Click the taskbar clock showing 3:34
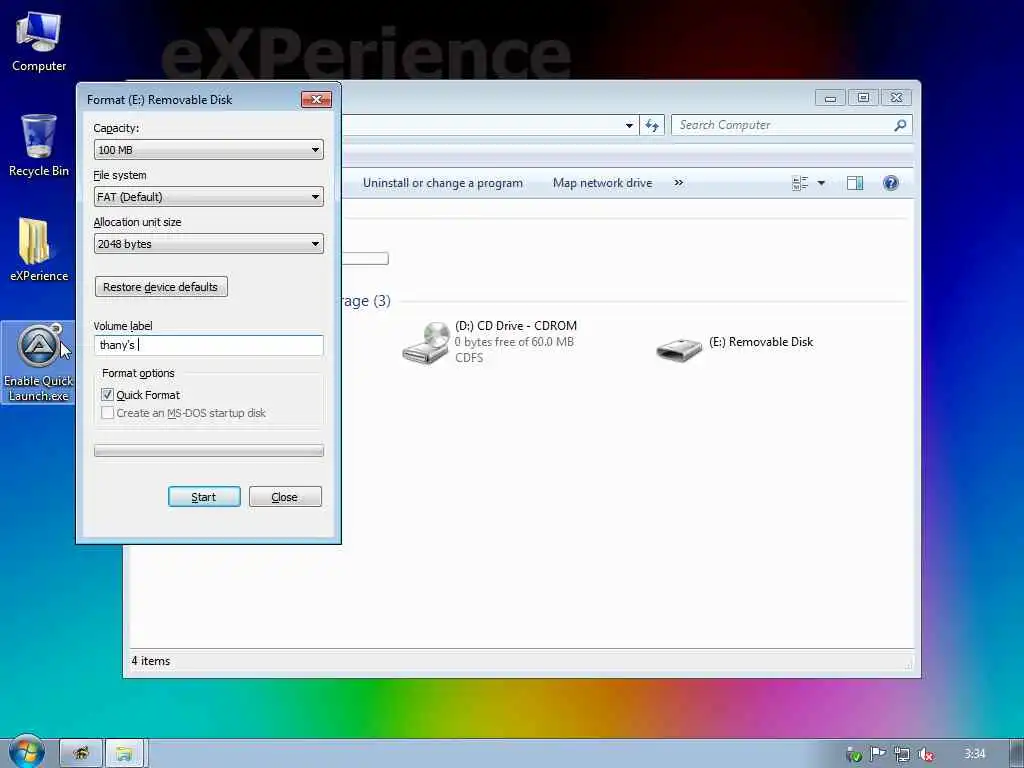The width and height of the screenshot is (1024, 768). pos(974,754)
